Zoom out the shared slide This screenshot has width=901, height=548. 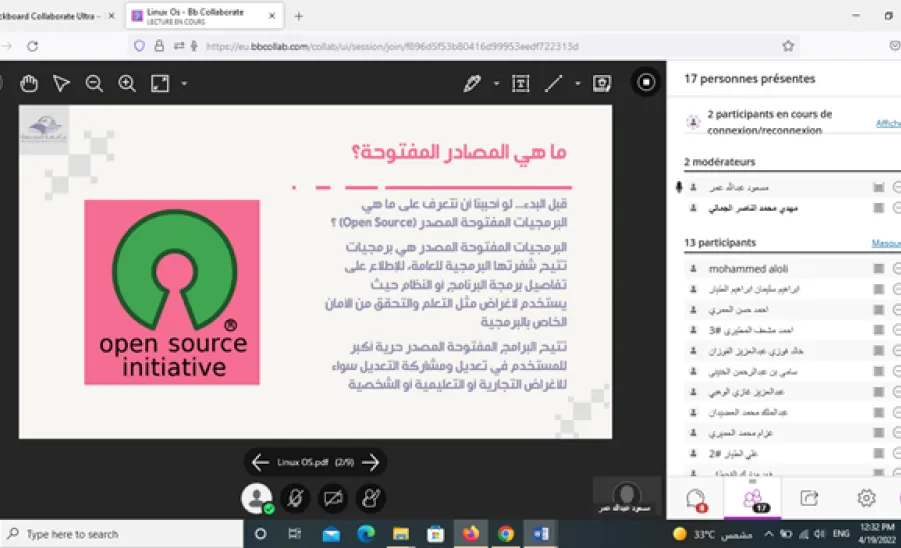[94, 84]
